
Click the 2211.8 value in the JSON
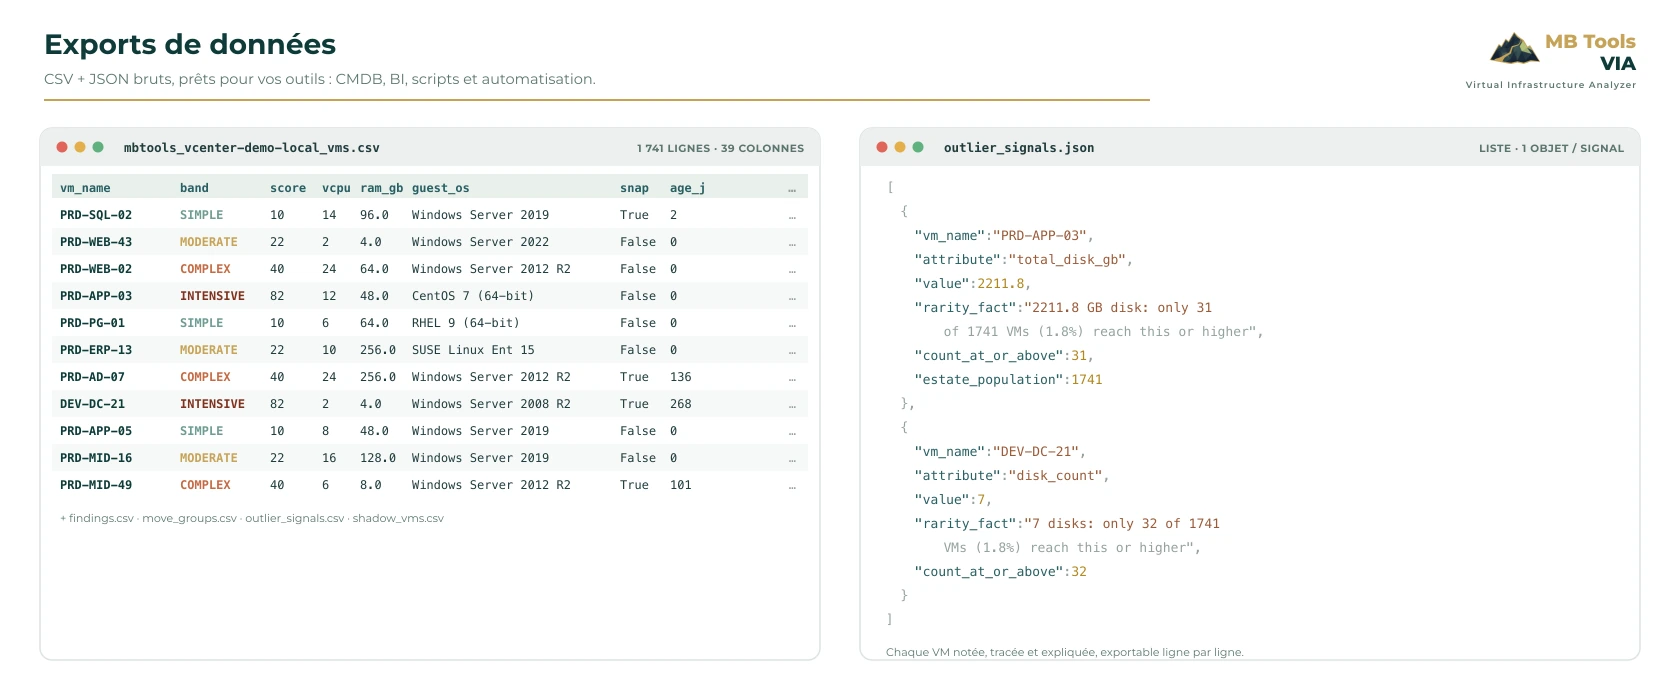1001,284
